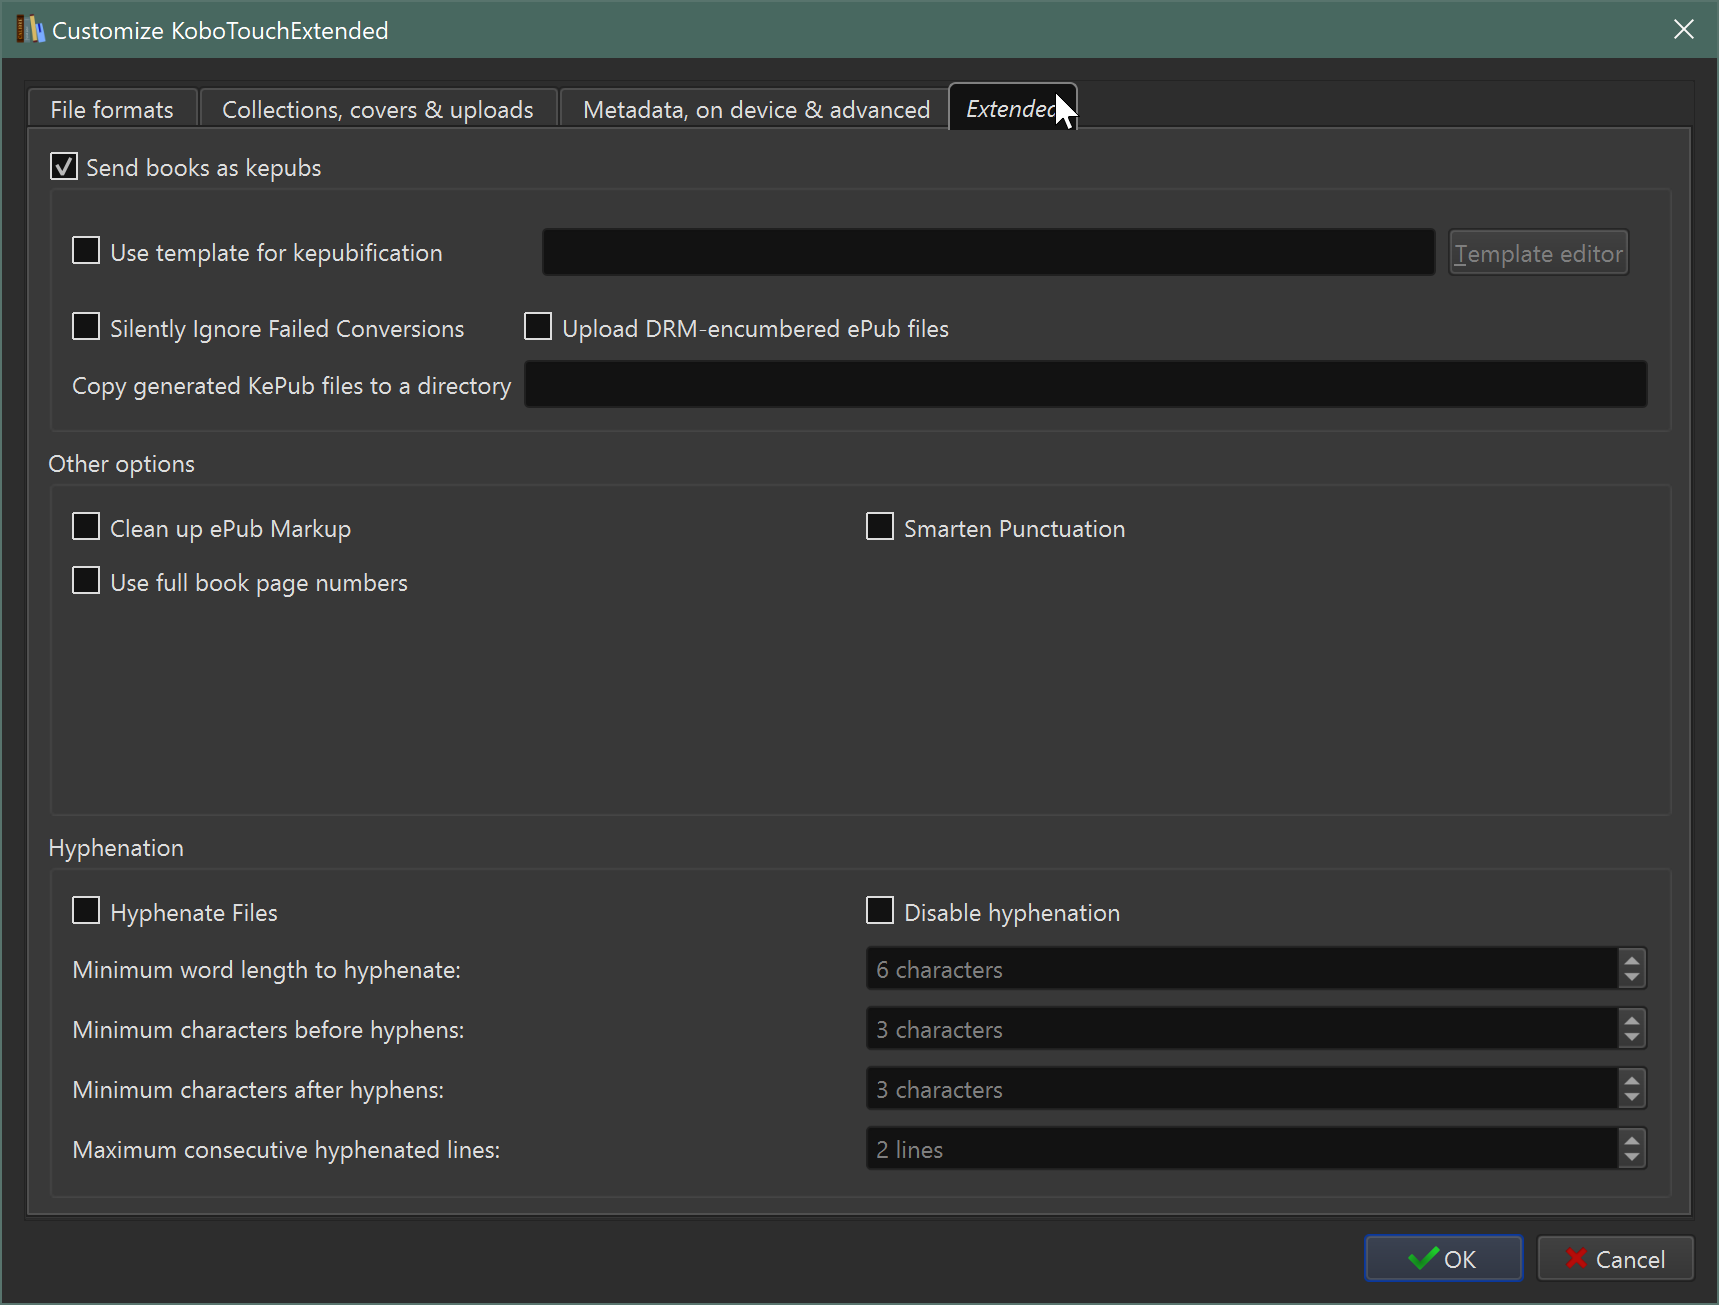Switch to the File formats tab

click(112, 109)
